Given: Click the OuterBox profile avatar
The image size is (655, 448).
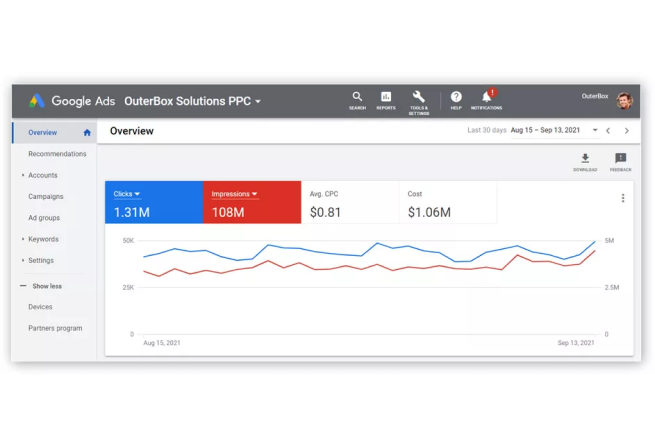Looking at the screenshot, I should click(625, 101).
